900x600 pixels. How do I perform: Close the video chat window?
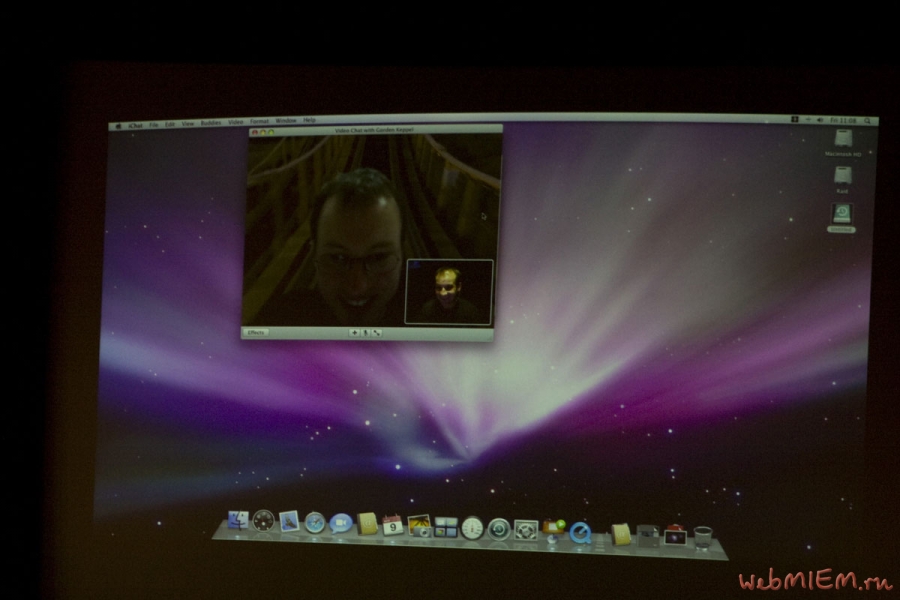[255, 133]
